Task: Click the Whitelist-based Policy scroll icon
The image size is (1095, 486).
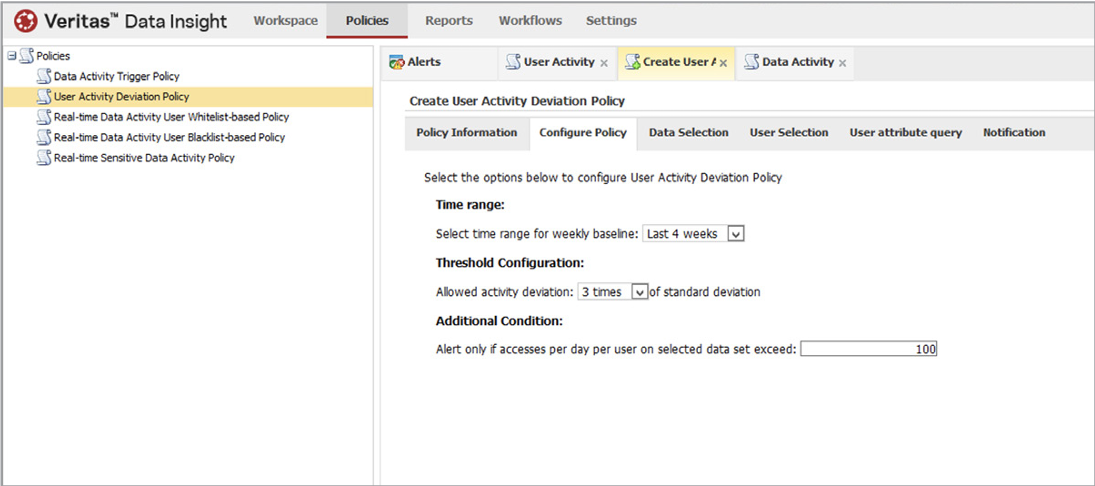Action: (44, 117)
